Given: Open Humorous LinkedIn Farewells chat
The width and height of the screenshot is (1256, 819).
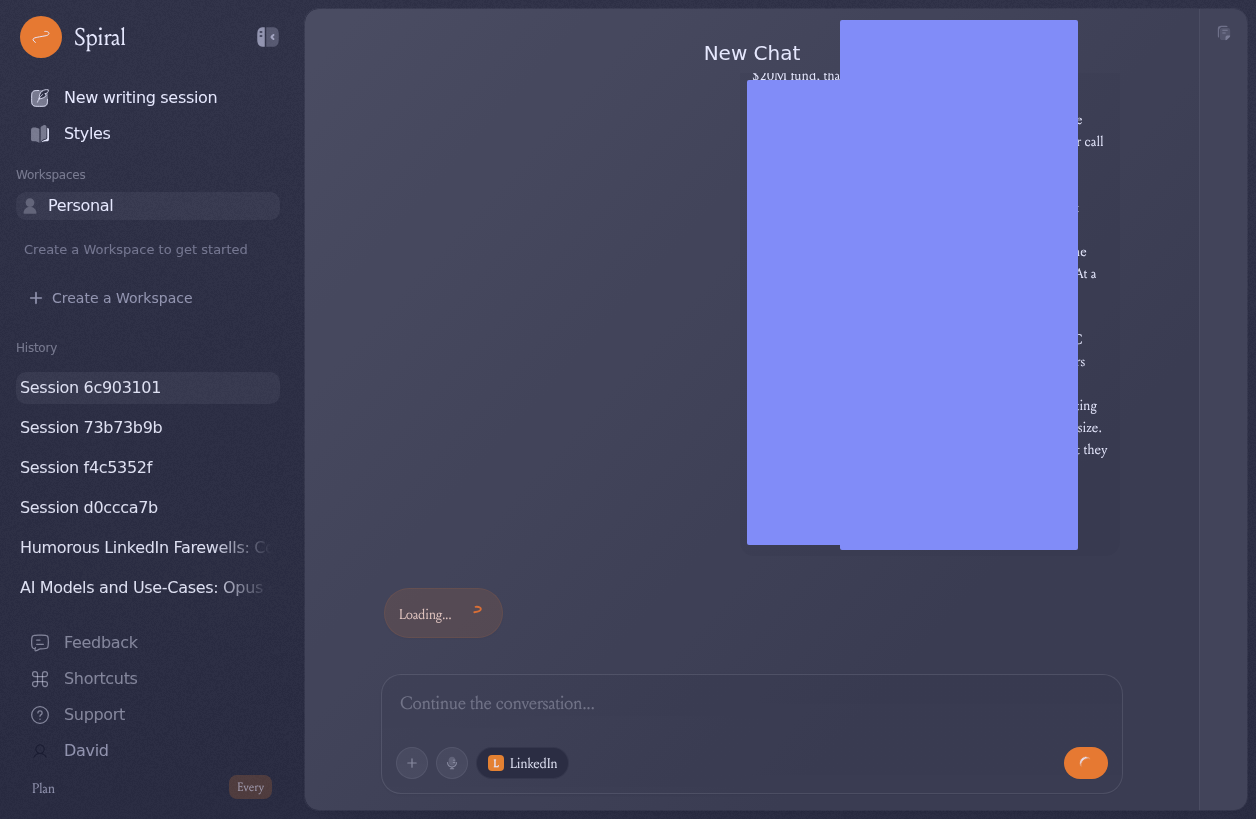Looking at the screenshot, I should (144, 548).
